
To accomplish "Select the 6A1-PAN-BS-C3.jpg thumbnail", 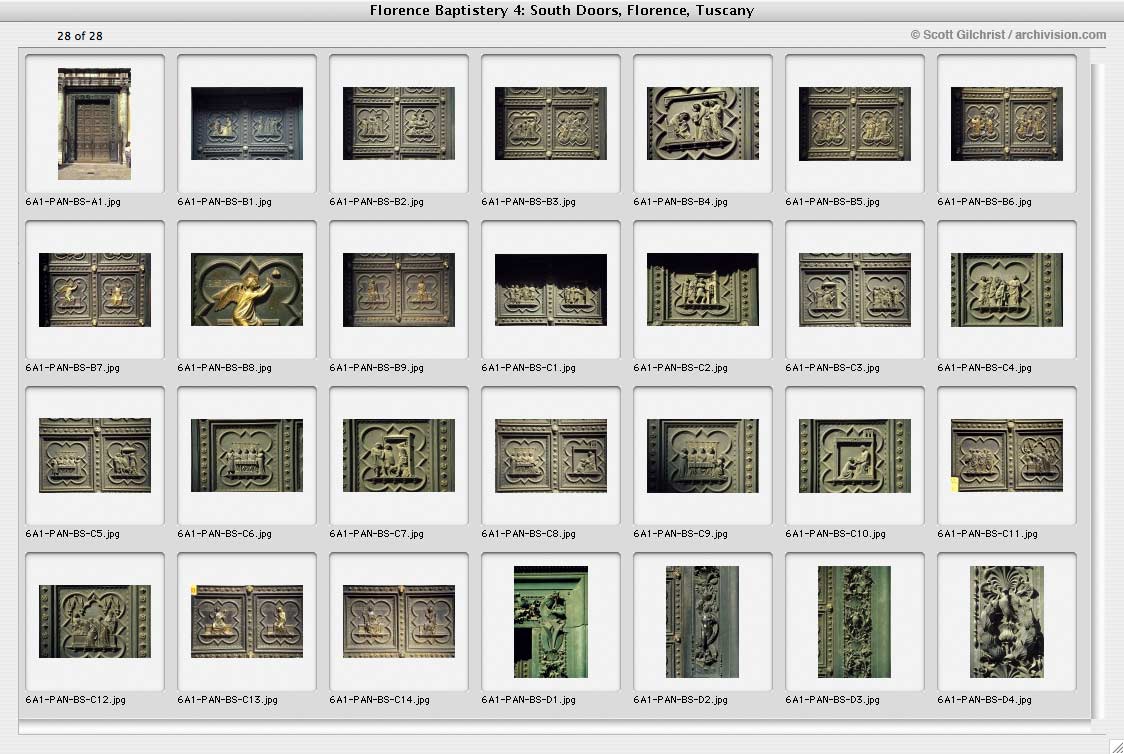I will [854, 290].
